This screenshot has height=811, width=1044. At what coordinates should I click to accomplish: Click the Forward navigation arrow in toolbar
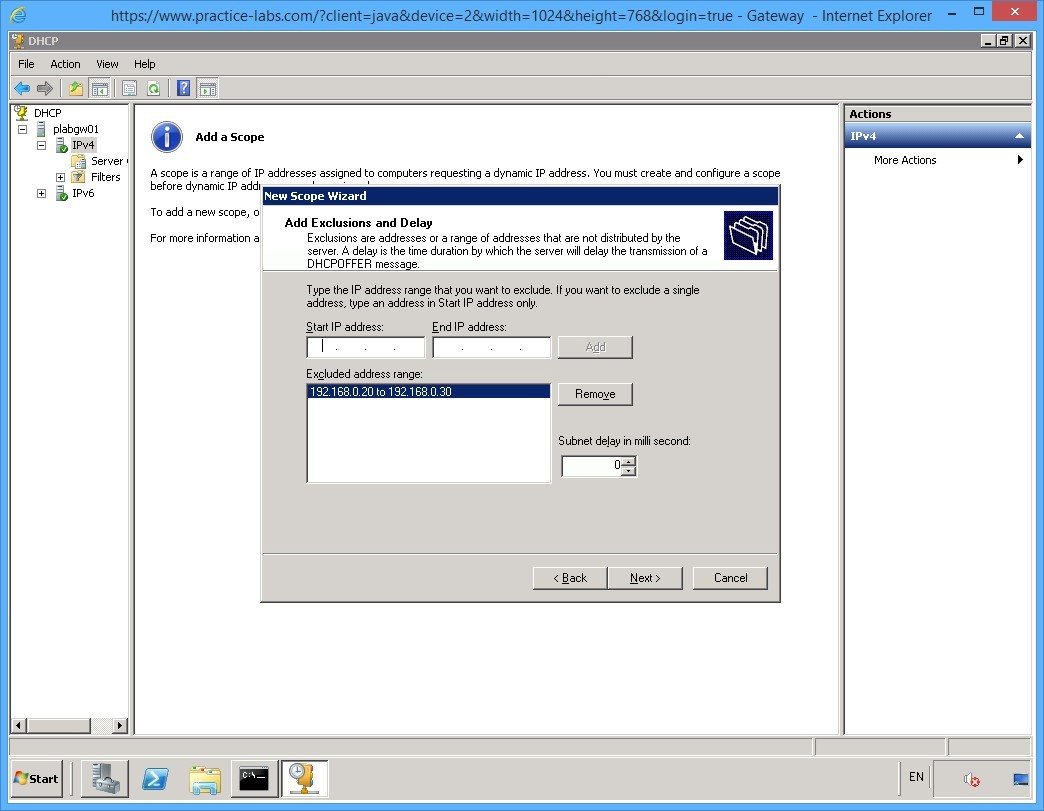pyautogui.click(x=45, y=88)
